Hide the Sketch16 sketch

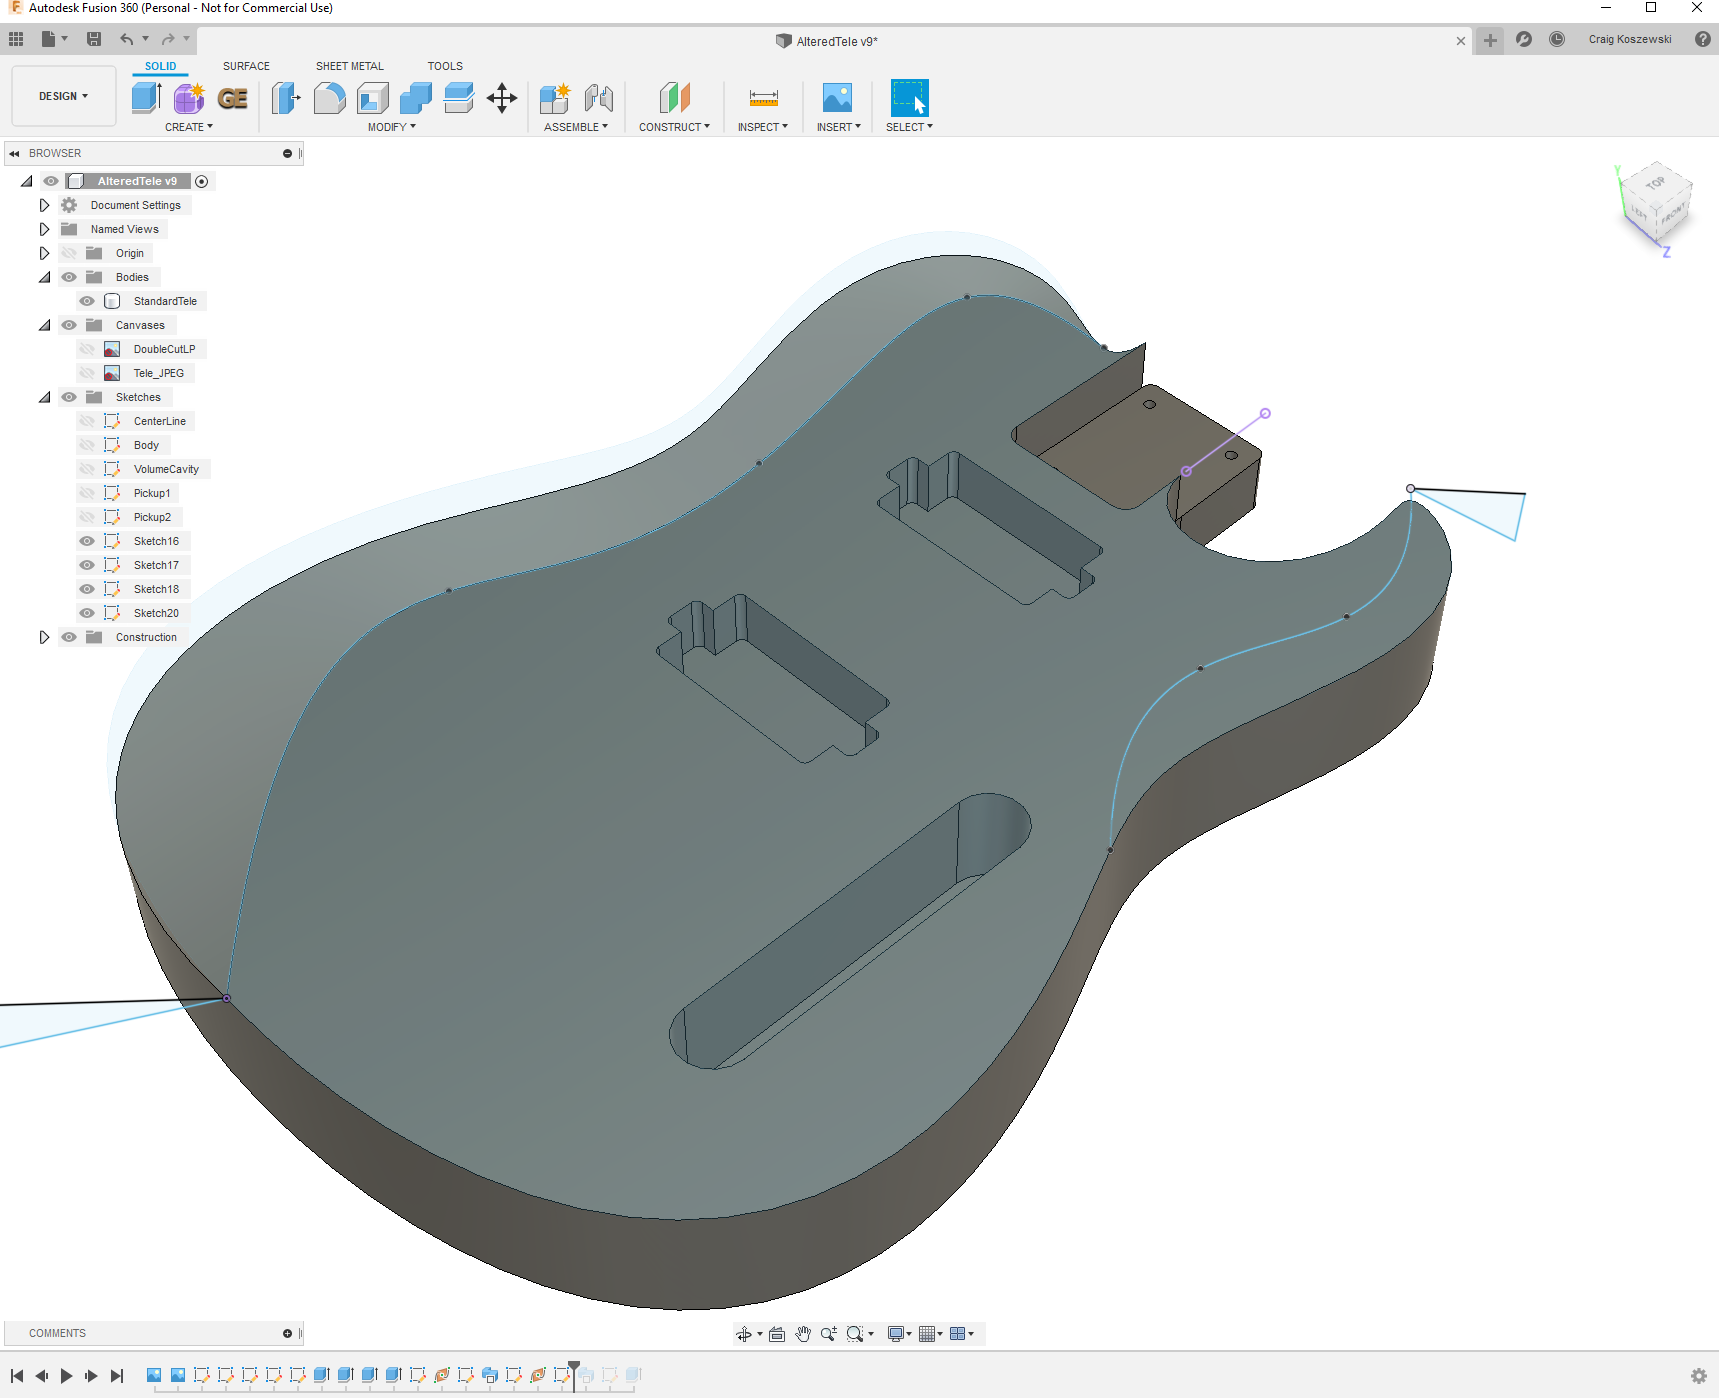87,541
